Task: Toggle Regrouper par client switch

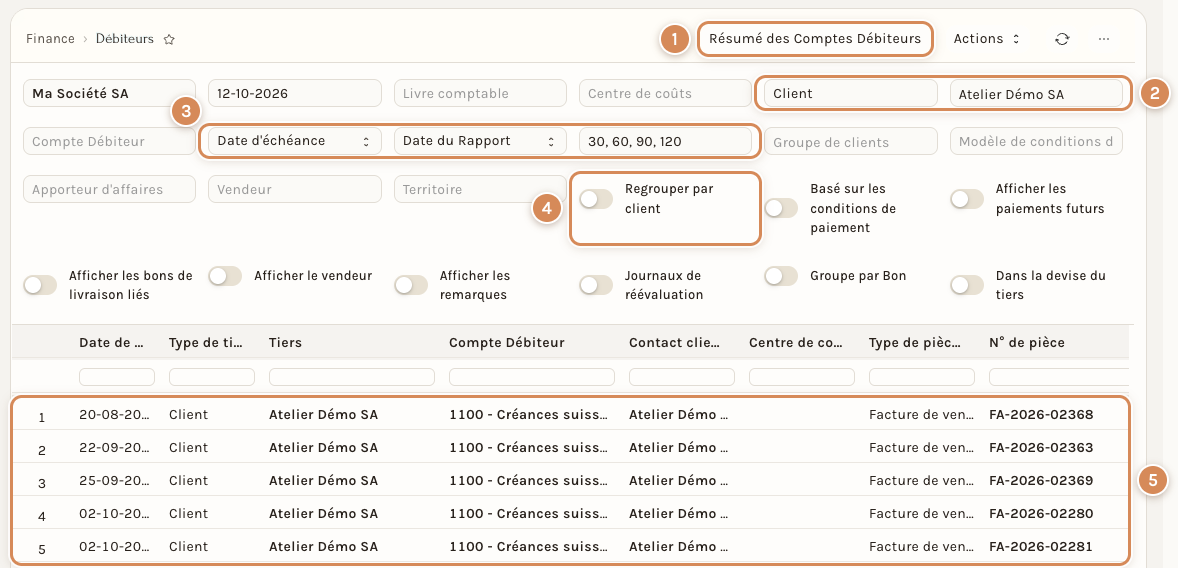Action: pyautogui.click(x=596, y=199)
